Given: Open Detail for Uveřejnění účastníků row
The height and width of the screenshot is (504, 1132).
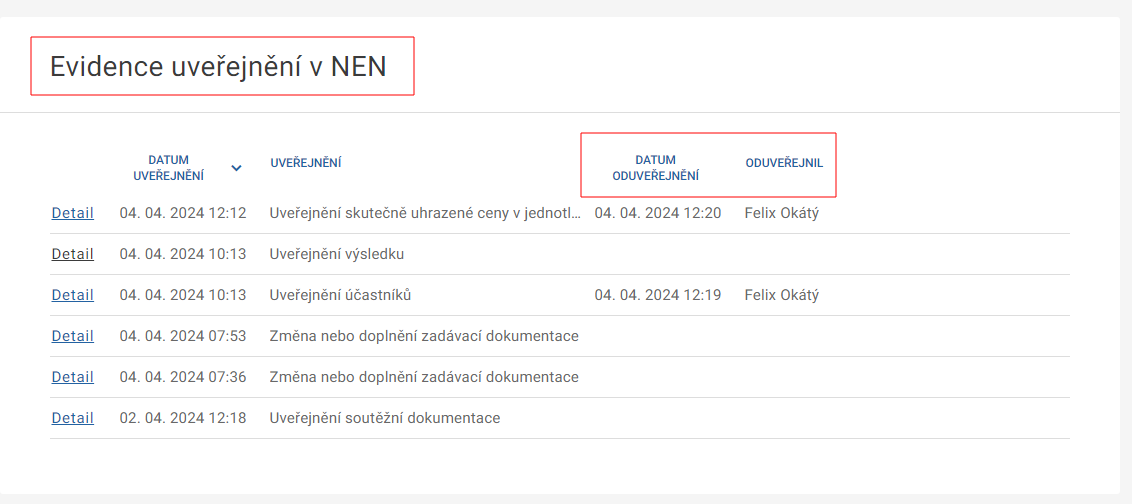Looking at the screenshot, I should pos(72,295).
